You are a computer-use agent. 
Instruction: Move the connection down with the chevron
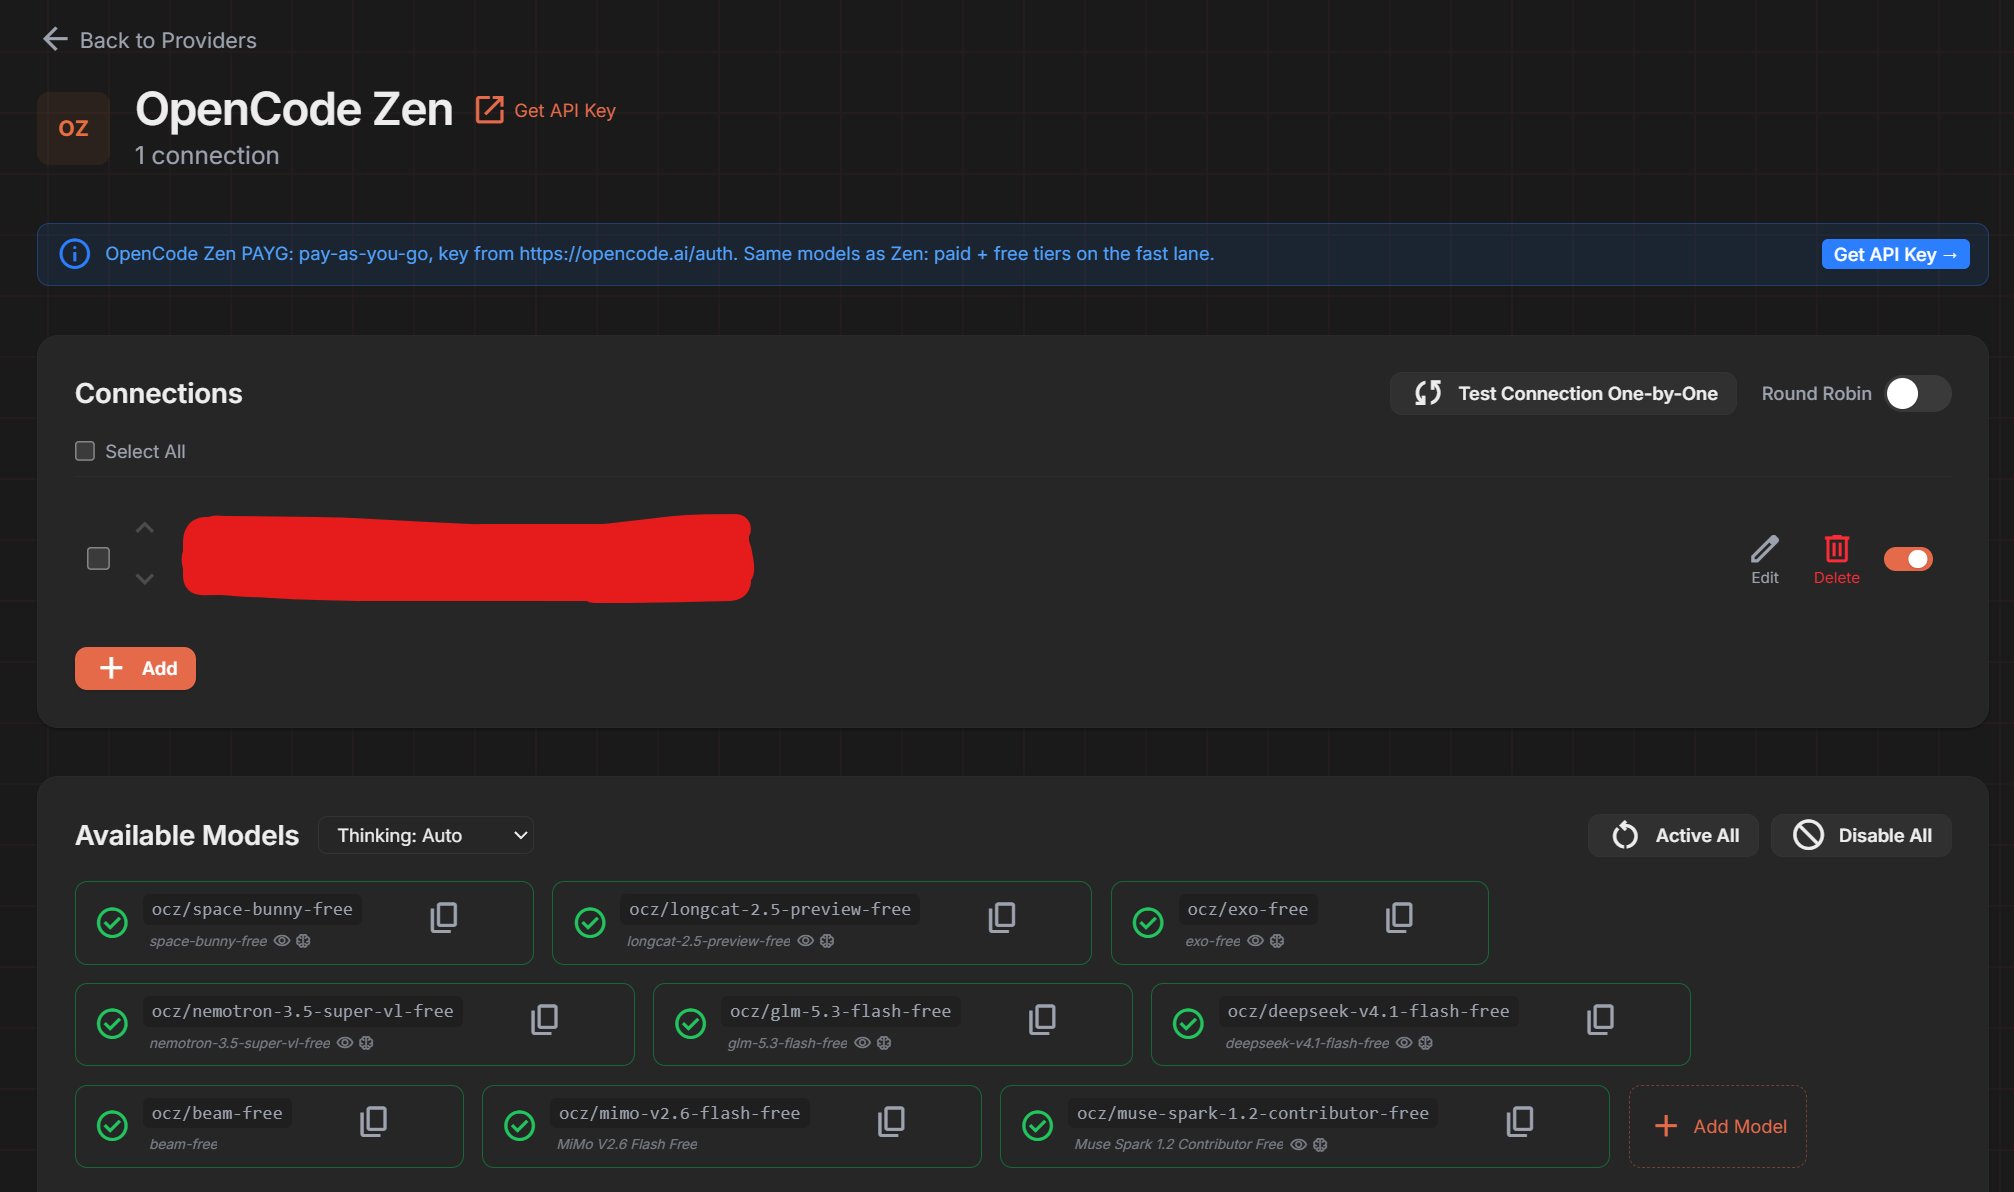pos(145,579)
